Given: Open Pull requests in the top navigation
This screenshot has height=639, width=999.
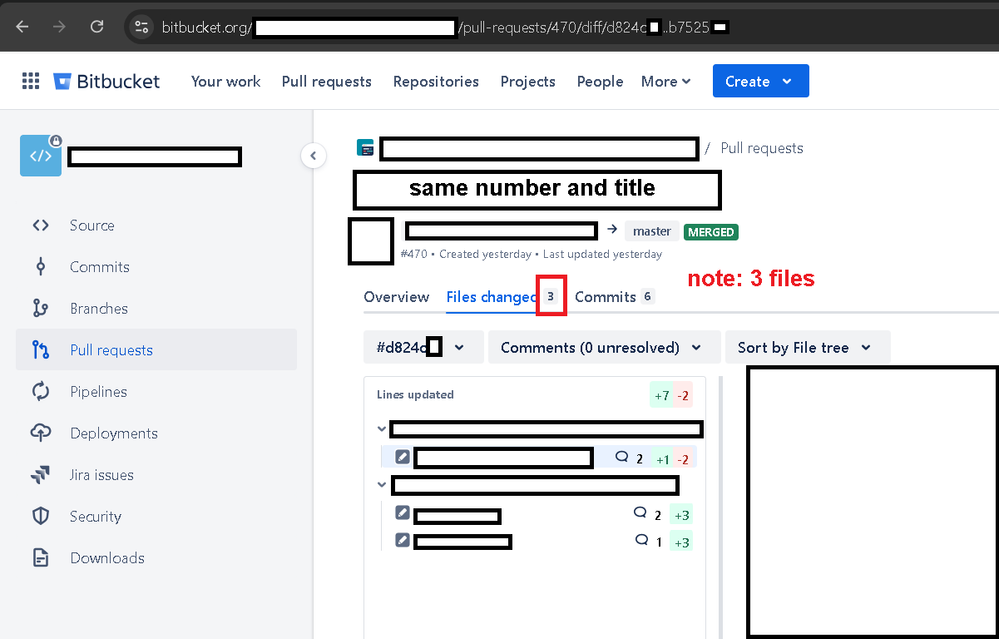Looking at the screenshot, I should 326,82.
